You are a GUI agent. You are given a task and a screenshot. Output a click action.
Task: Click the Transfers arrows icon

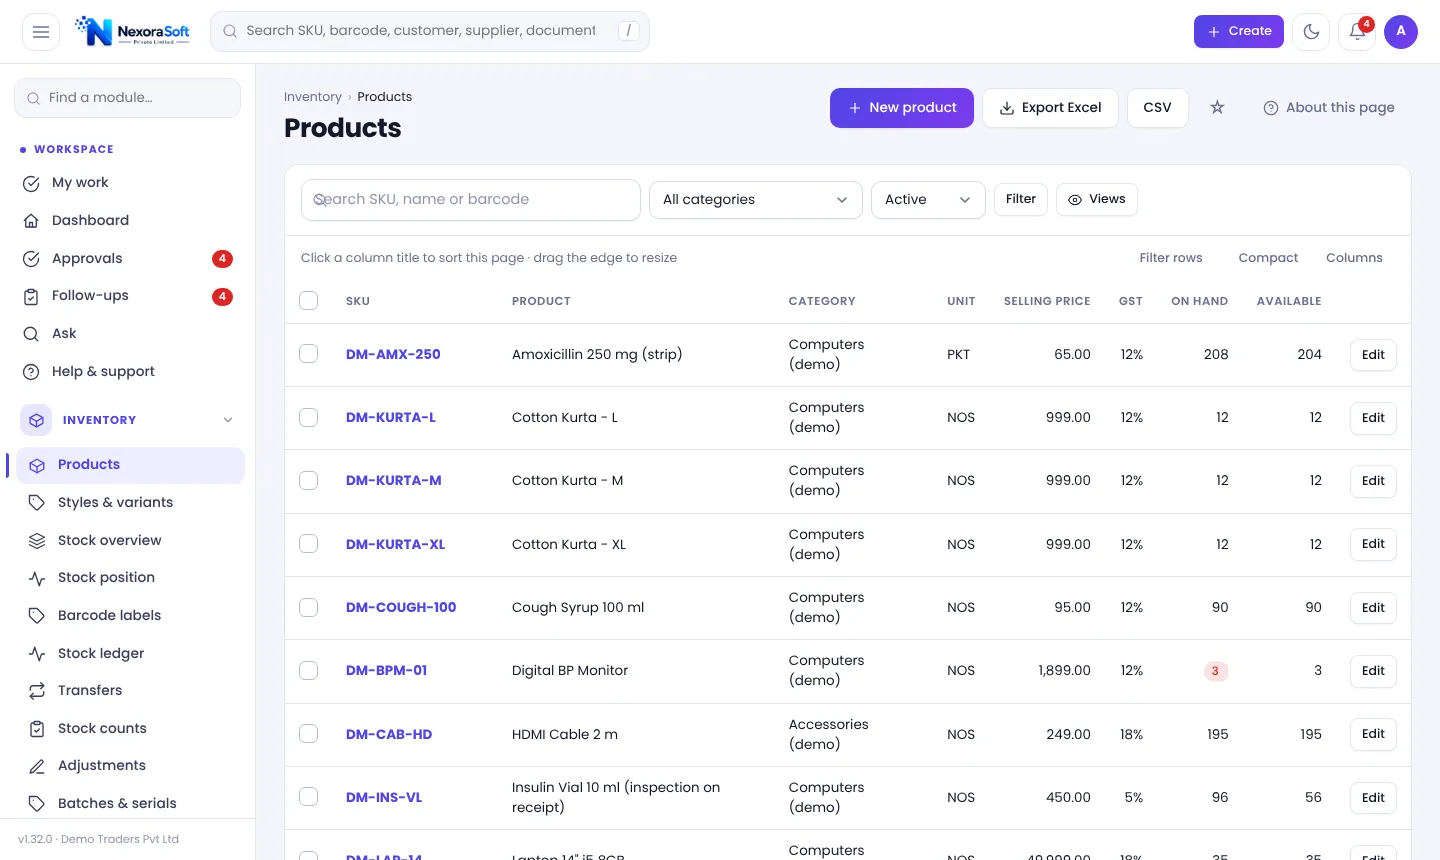tap(37, 691)
